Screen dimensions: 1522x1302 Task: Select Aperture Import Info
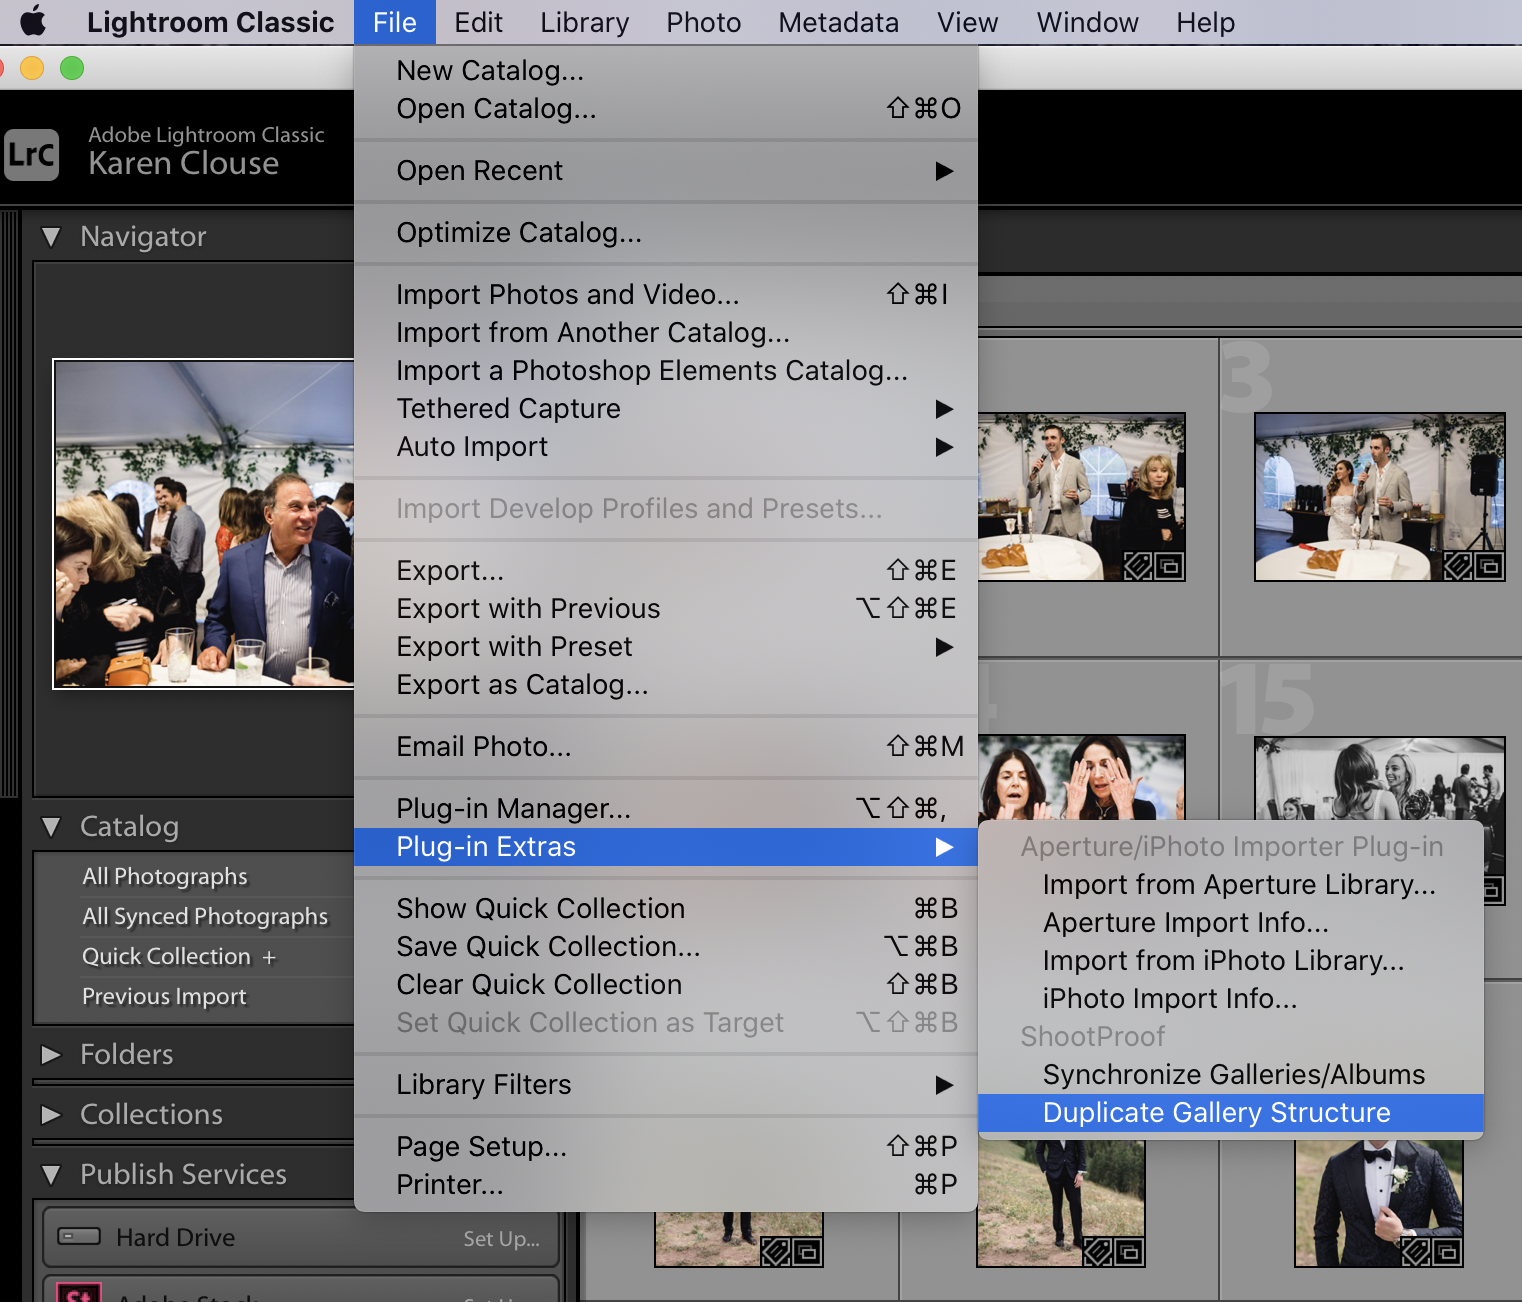pyautogui.click(x=1231, y=923)
